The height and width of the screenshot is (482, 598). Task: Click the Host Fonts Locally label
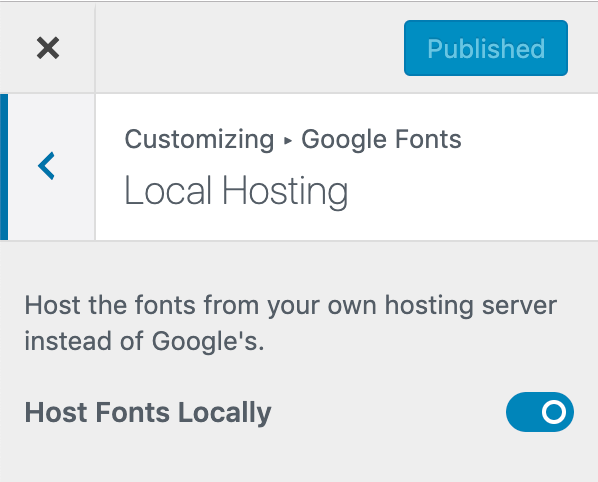pyautogui.click(x=148, y=413)
